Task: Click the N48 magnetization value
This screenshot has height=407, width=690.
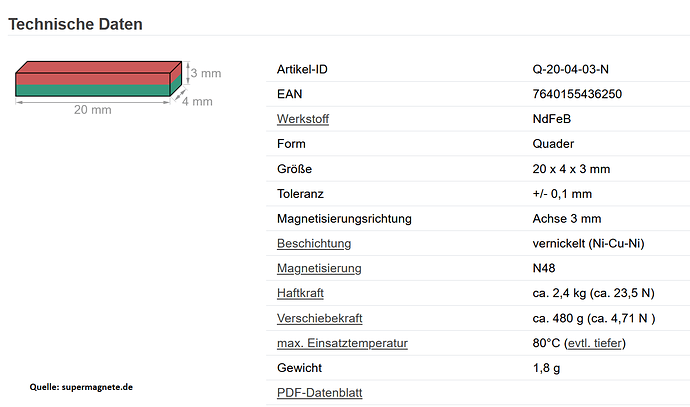Action: [x=544, y=268]
